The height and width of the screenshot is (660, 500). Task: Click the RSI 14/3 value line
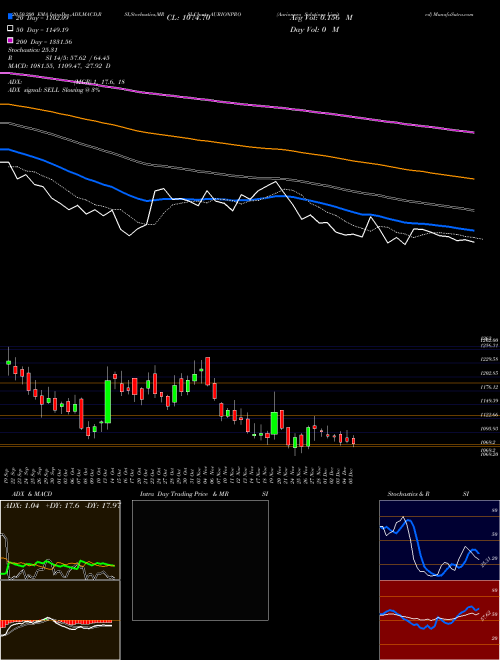[x=59, y=58]
